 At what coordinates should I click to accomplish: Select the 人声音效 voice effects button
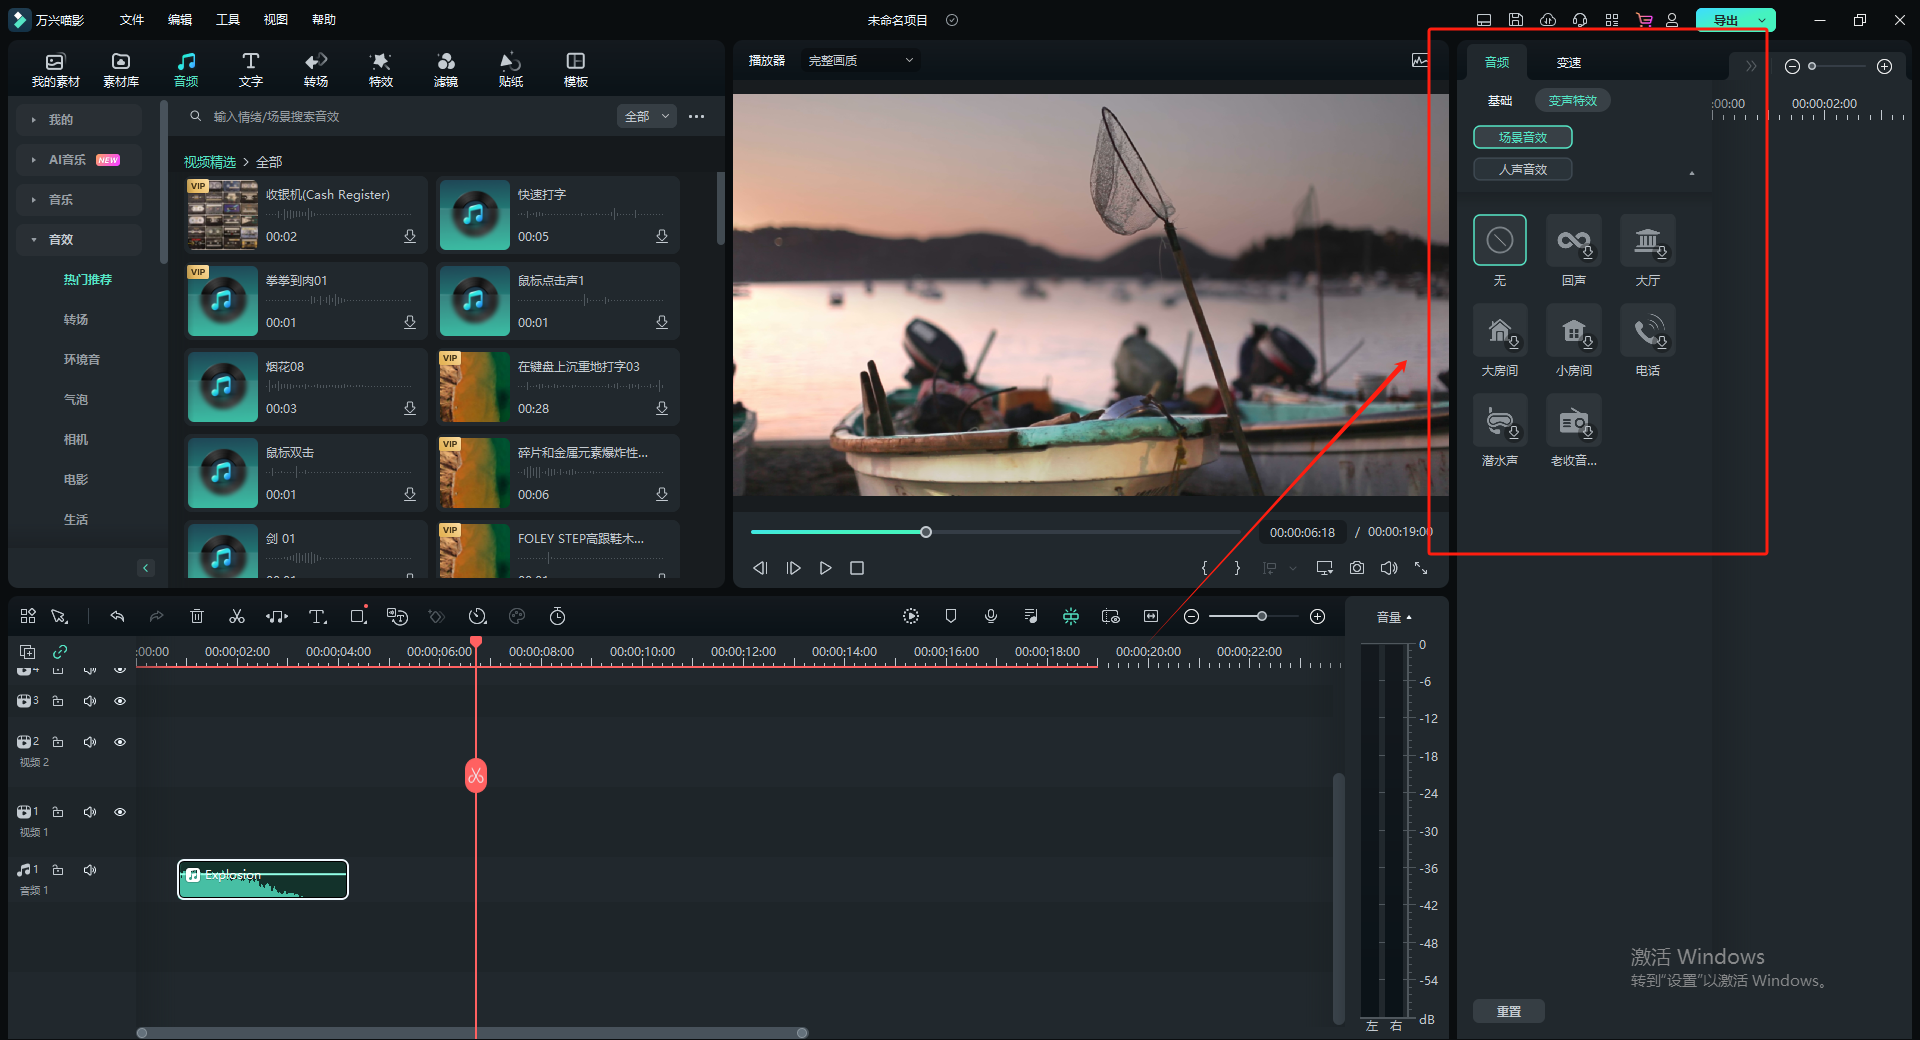(1522, 170)
